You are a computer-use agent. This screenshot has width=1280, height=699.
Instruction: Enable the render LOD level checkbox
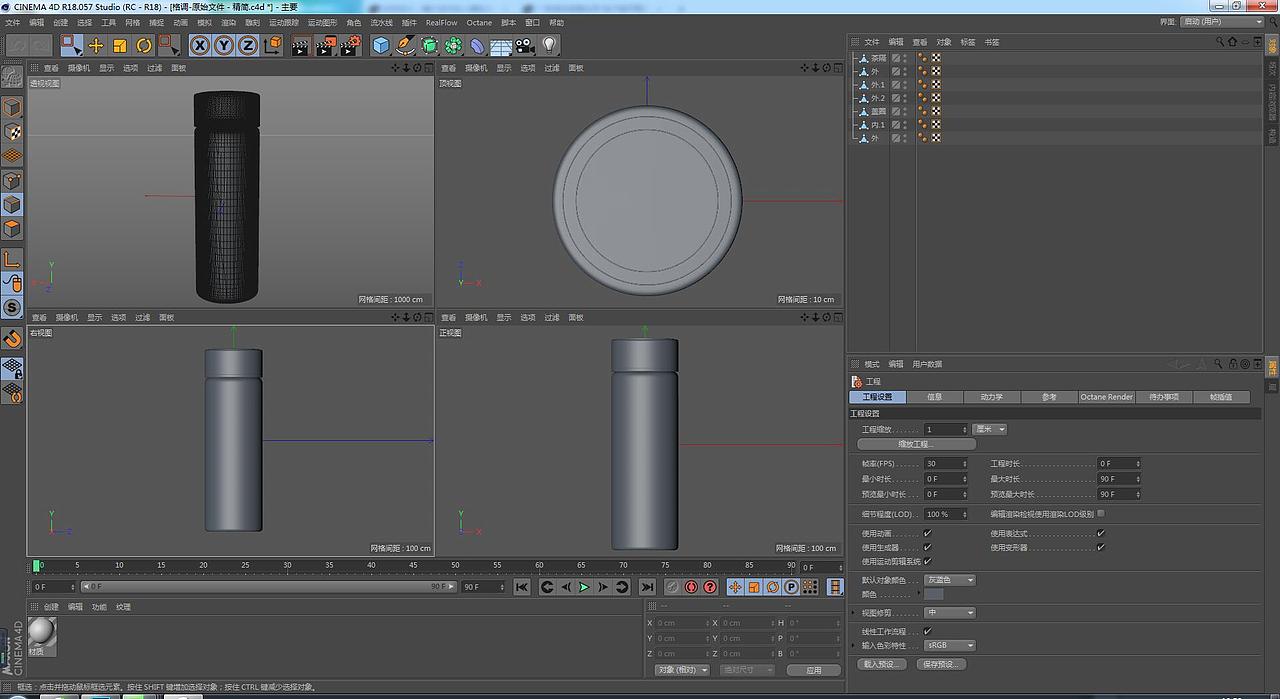click(x=1101, y=514)
